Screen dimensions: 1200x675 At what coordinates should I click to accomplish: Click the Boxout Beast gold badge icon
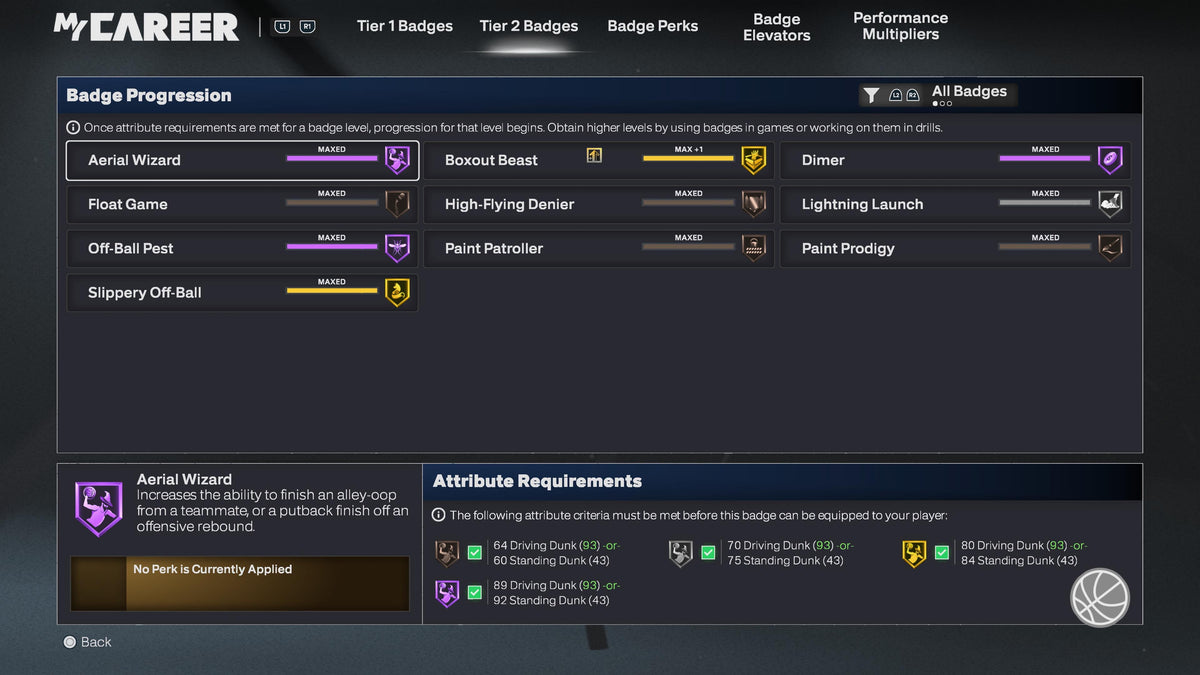[754, 160]
